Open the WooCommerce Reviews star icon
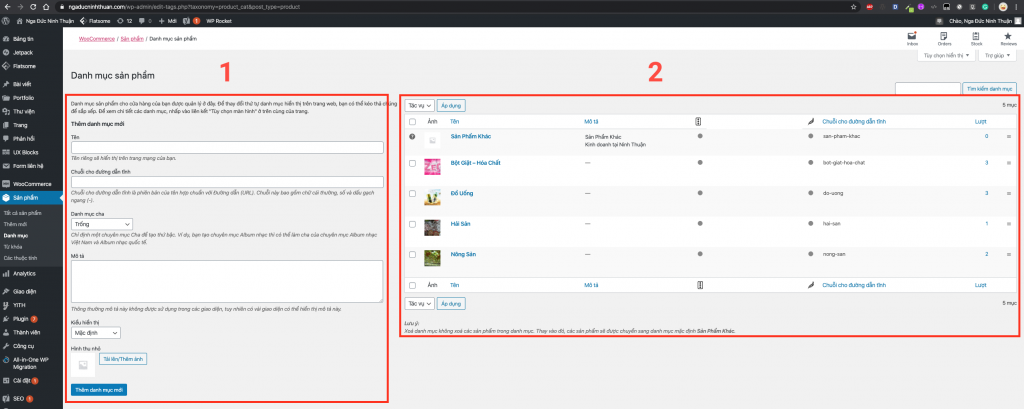Screen dimensions: 1024x409 click(x=1008, y=37)
